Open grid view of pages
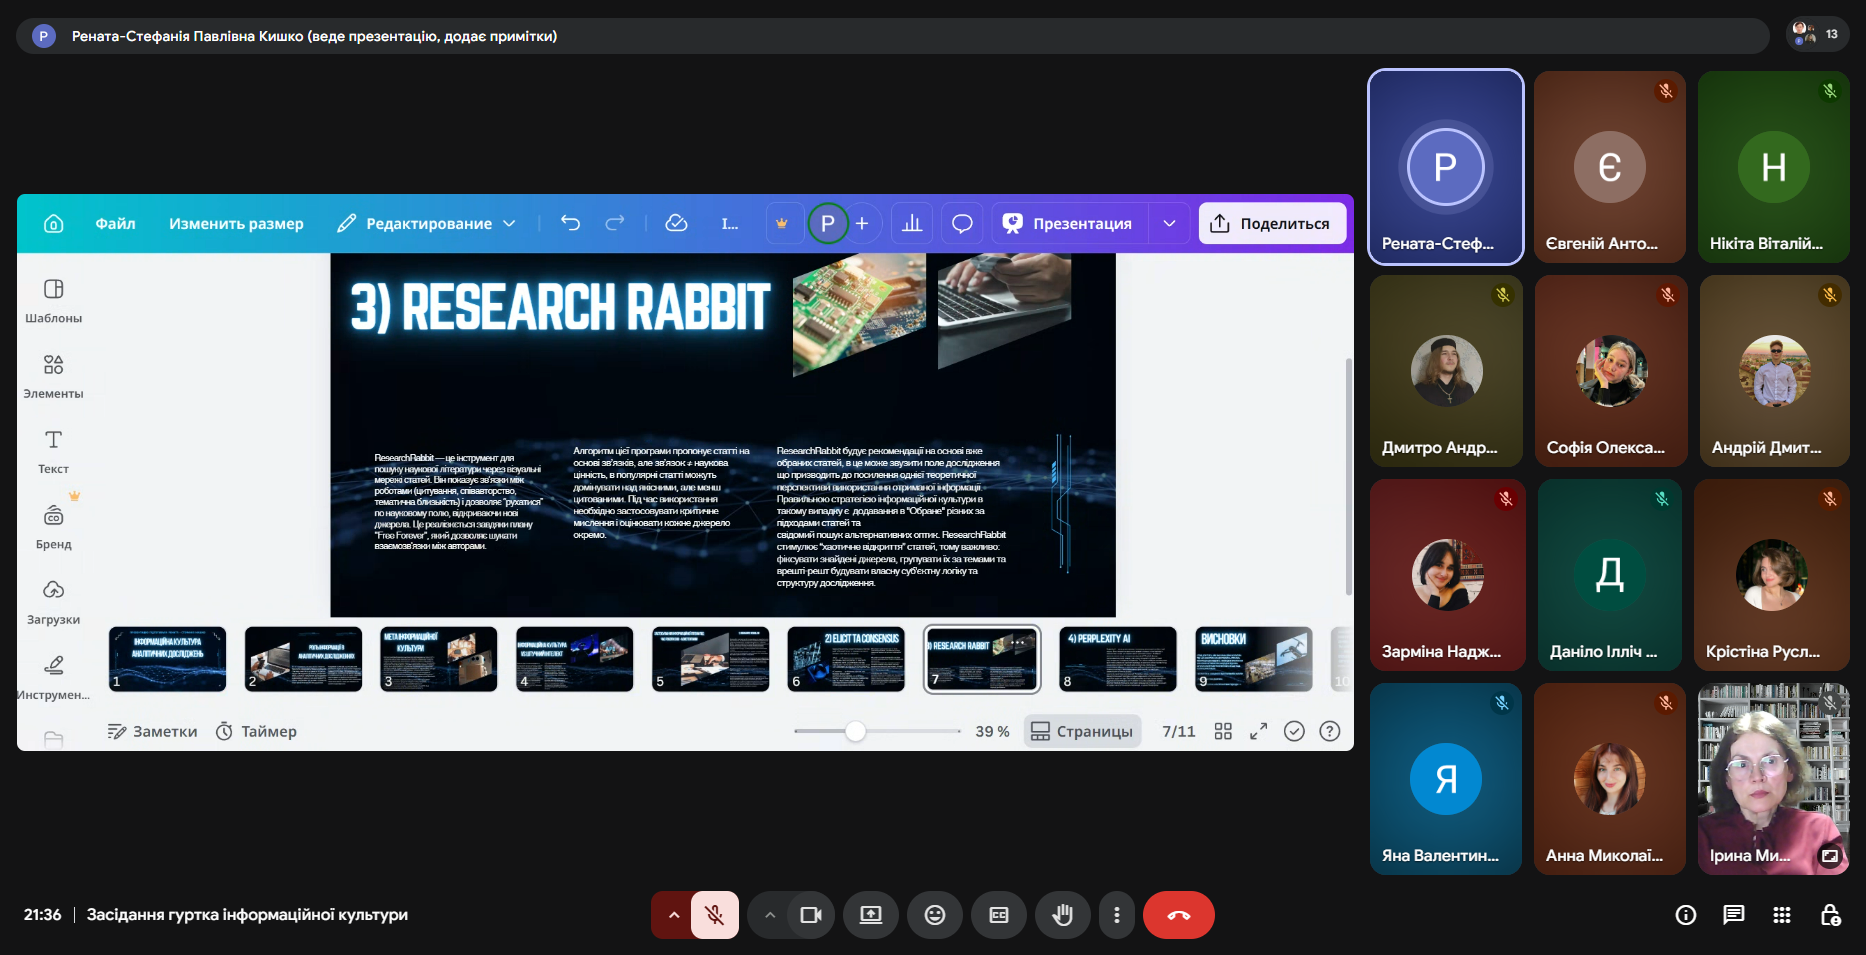 (x=1223, y=731)
